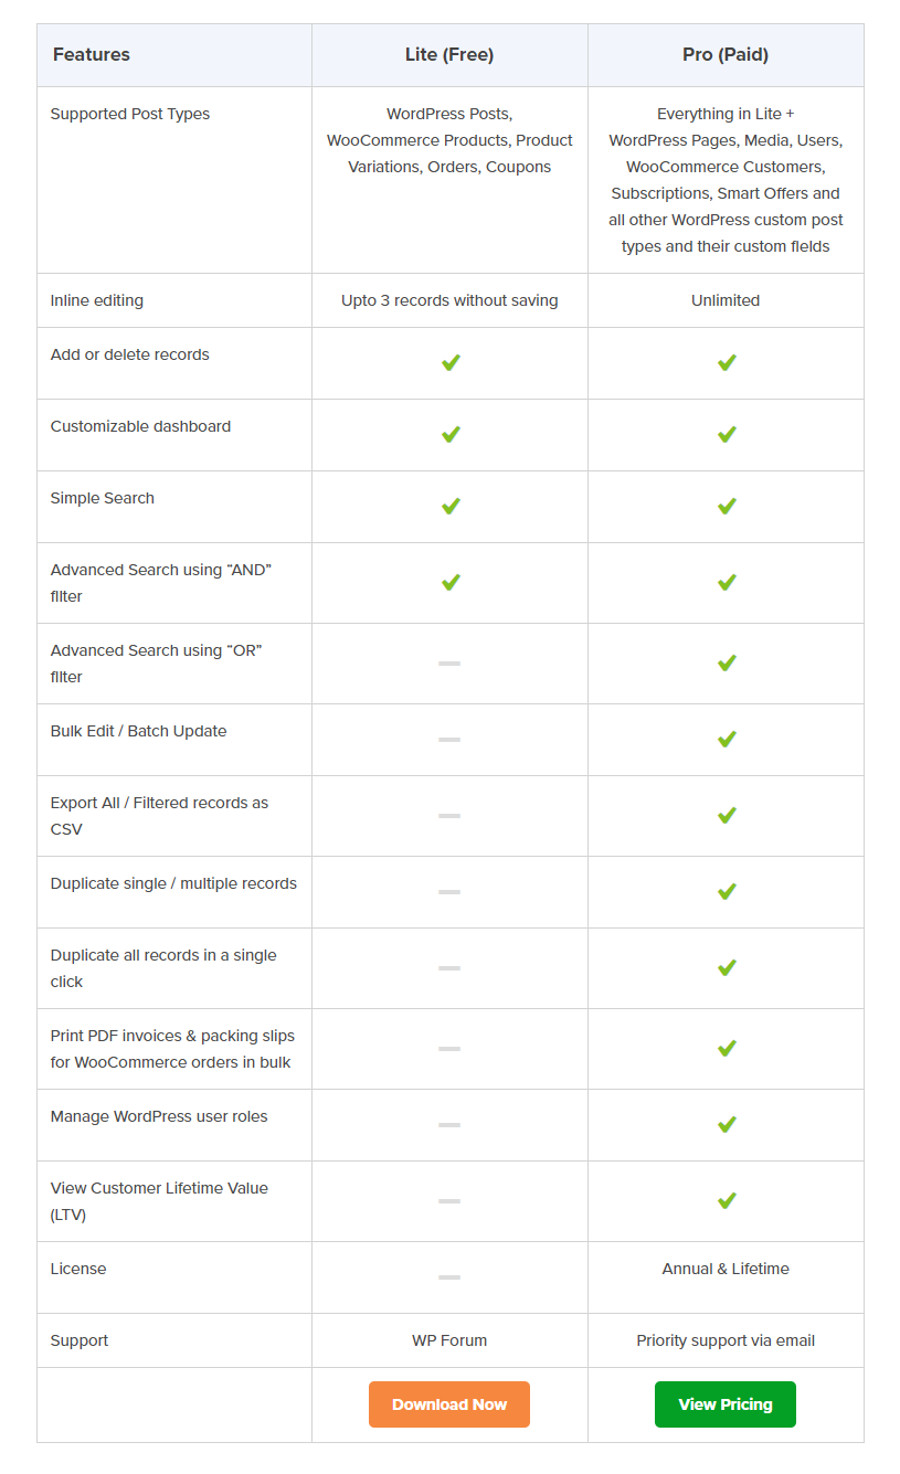Click the orange Download Now button

[x=449, y=1404]
